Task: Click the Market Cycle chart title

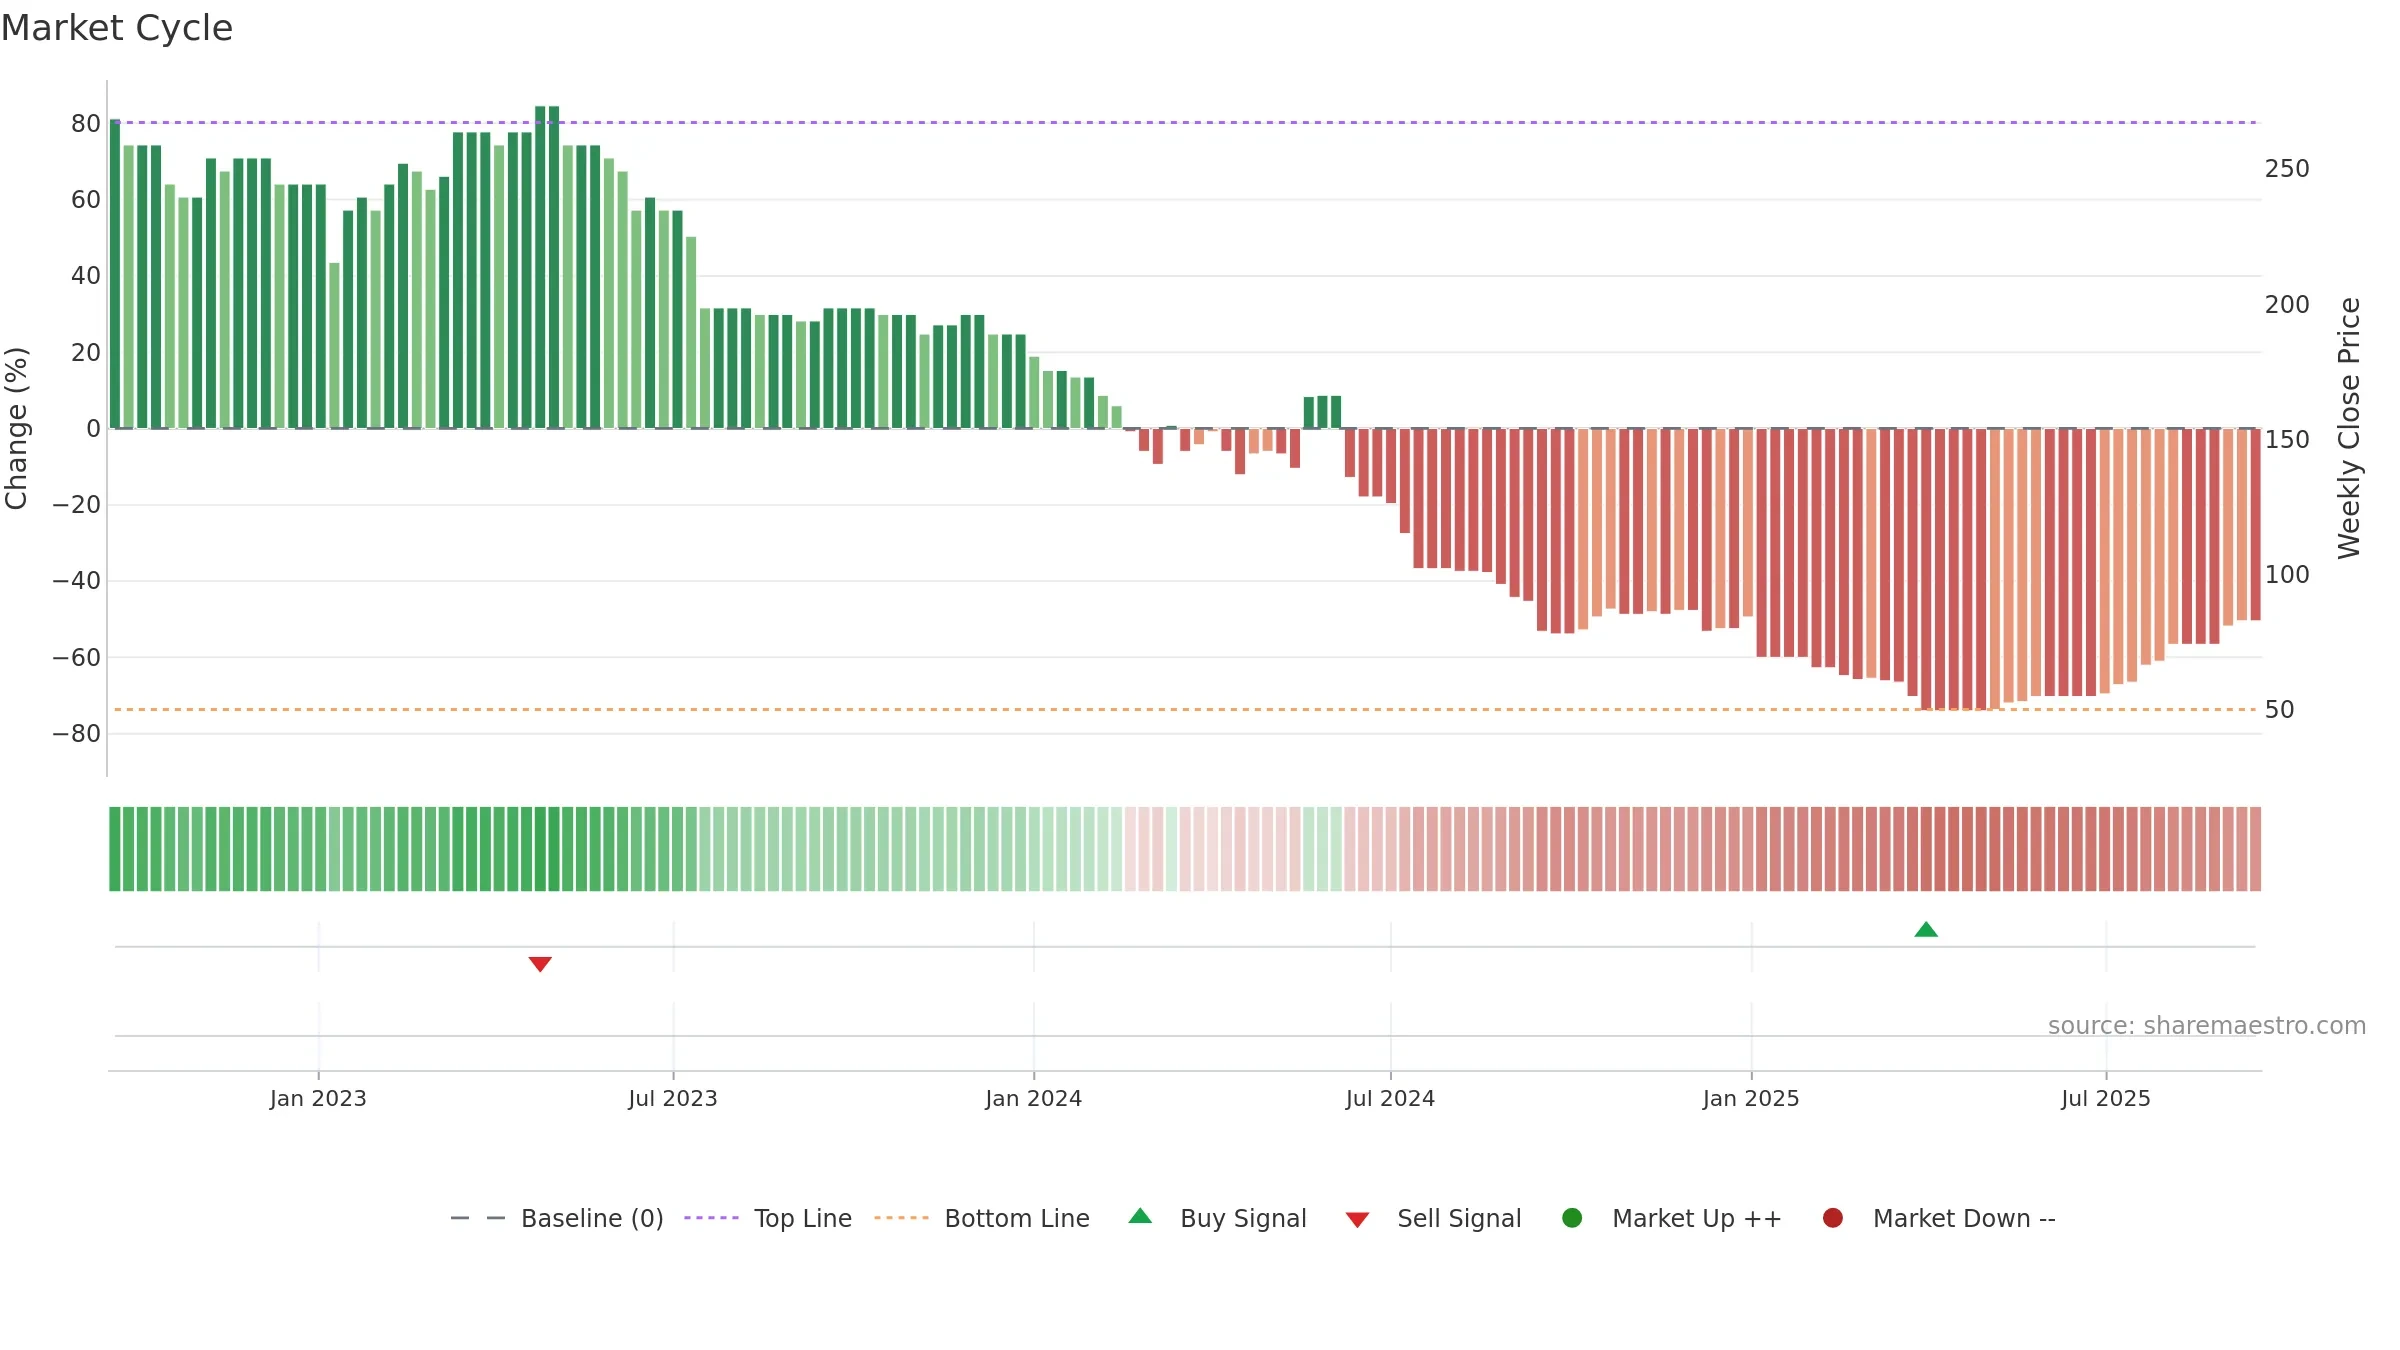Action: click(117, 28)
